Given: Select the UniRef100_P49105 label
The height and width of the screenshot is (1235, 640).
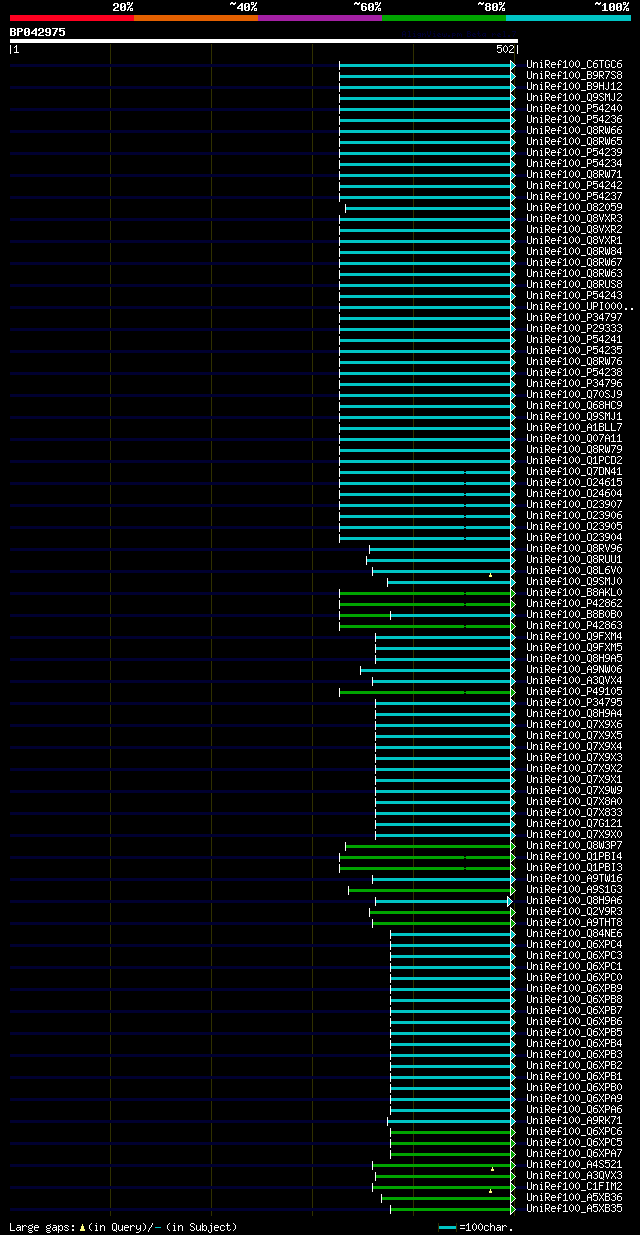Looking at the screenshot, I should tap(574, 691).
